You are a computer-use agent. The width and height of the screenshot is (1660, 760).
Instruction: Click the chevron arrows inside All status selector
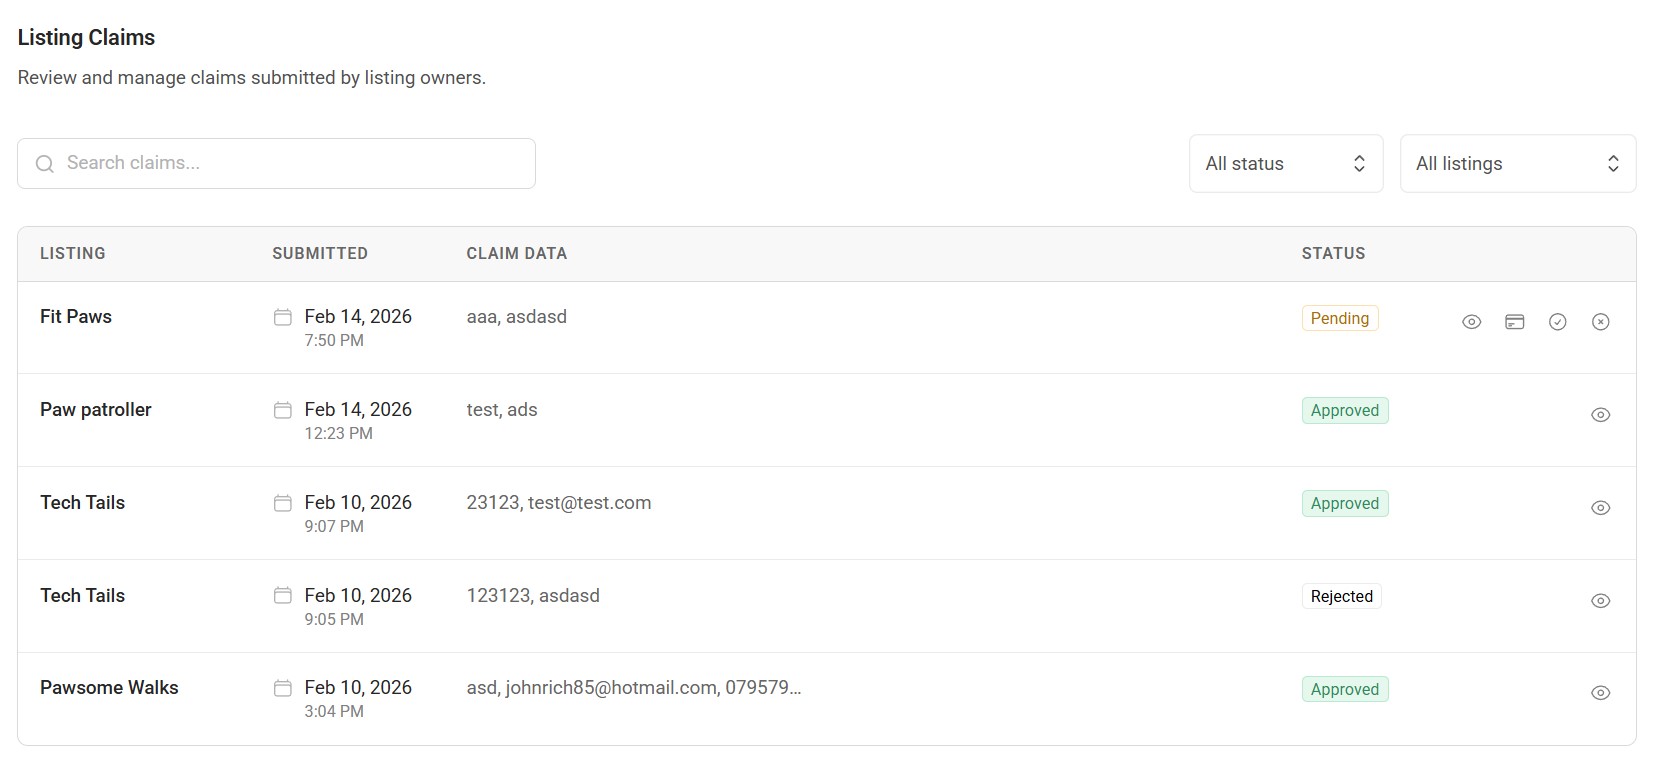coord(1359,163)
